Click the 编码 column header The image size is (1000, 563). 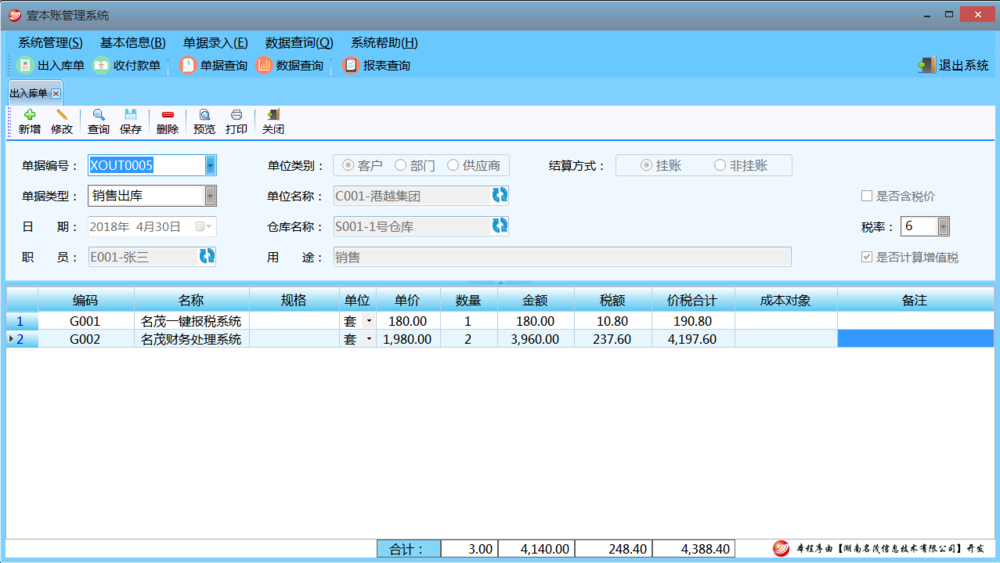point(85,300)
